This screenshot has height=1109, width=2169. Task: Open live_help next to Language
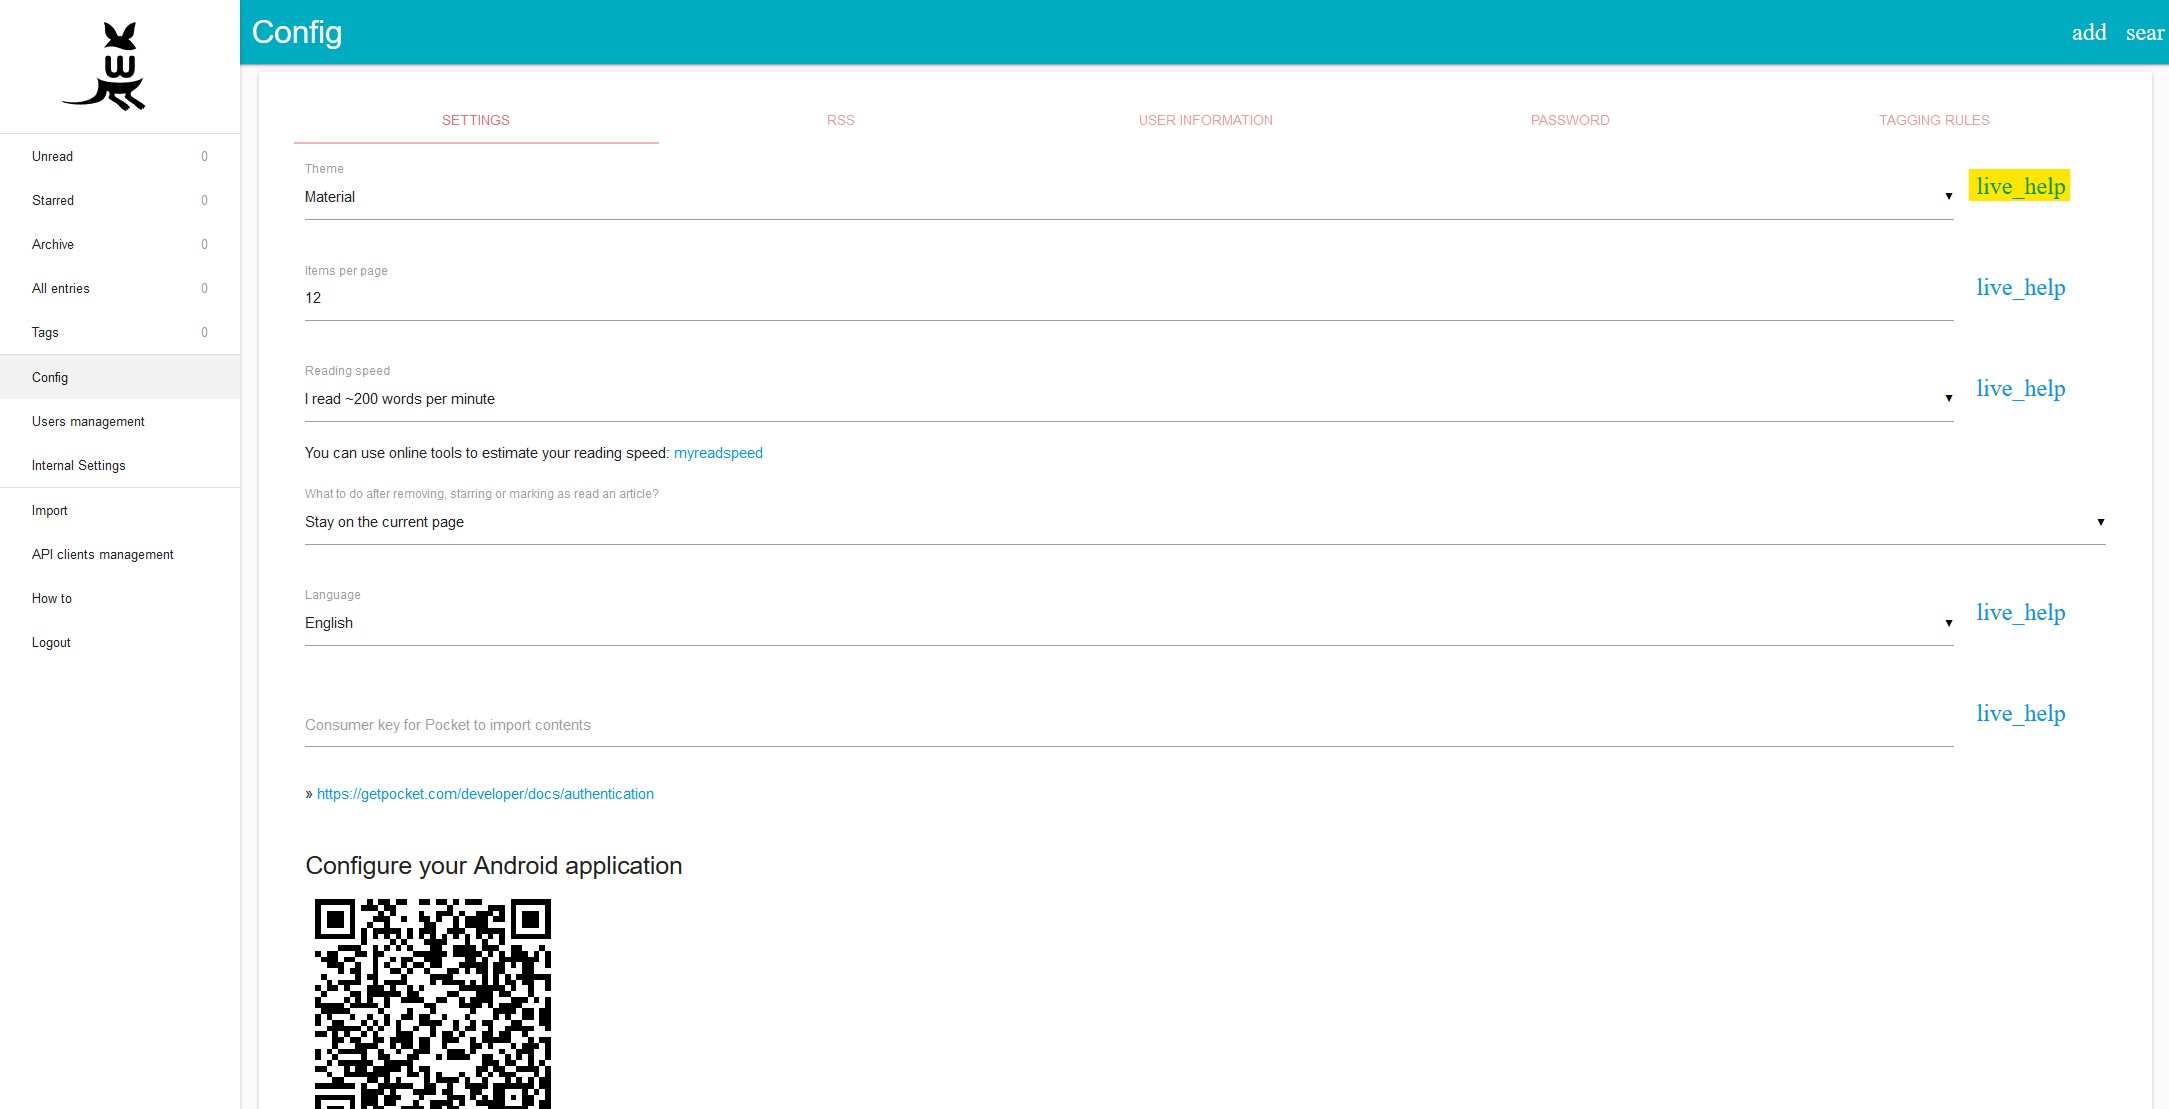click(2019, 614)
